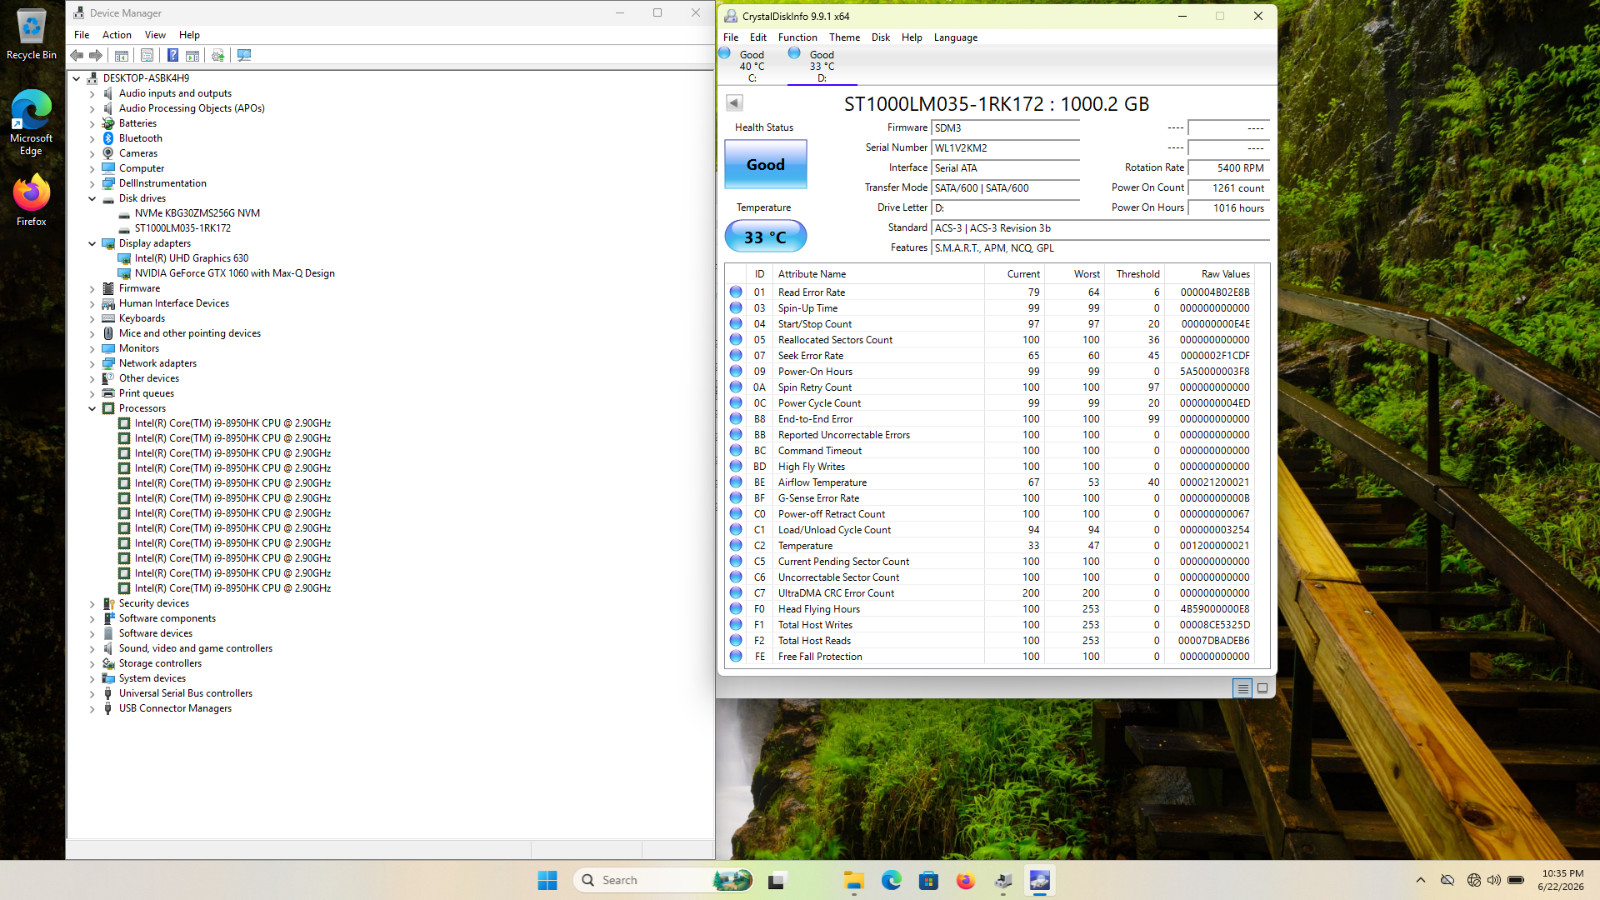Expand the Bluetooth category
The height and width of the screenshot is (900, 1600).
tap(92, 138)
